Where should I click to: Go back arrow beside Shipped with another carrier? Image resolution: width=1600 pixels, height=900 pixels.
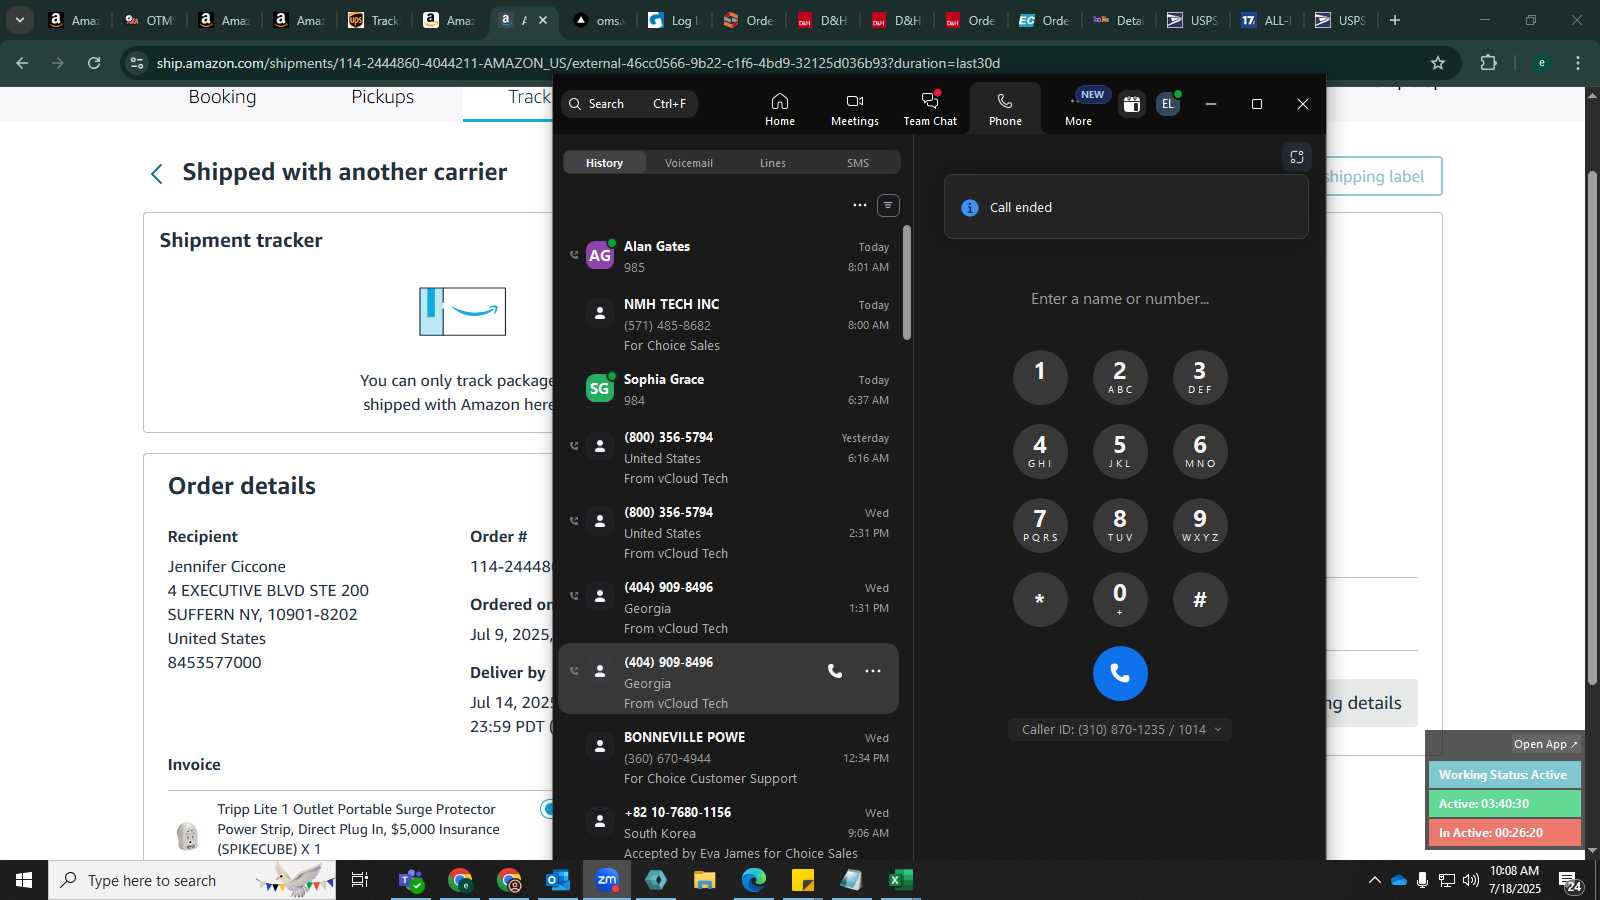click(x=157, y=174)
